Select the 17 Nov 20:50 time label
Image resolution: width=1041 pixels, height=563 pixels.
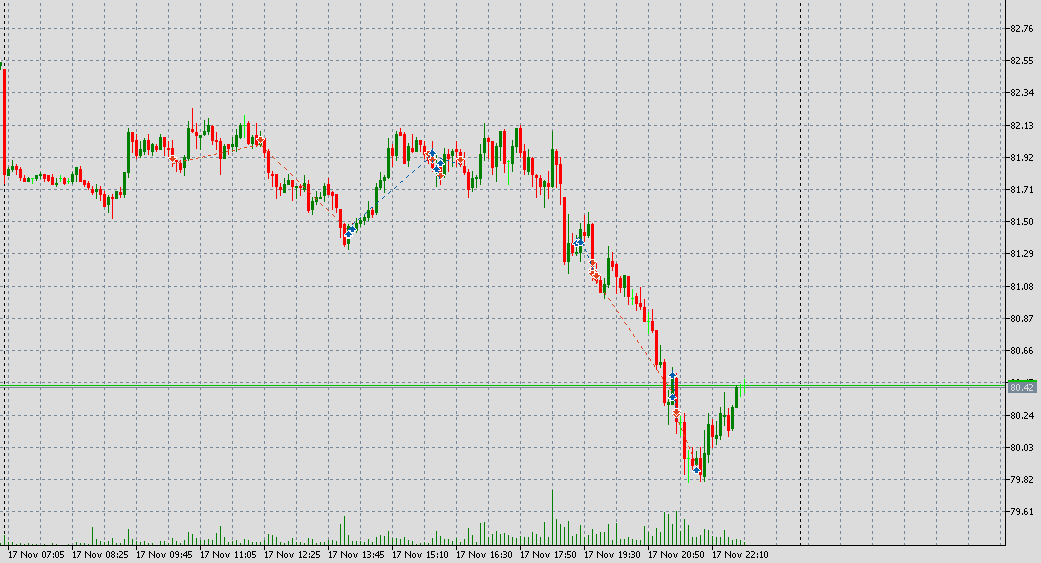point(677,554)
